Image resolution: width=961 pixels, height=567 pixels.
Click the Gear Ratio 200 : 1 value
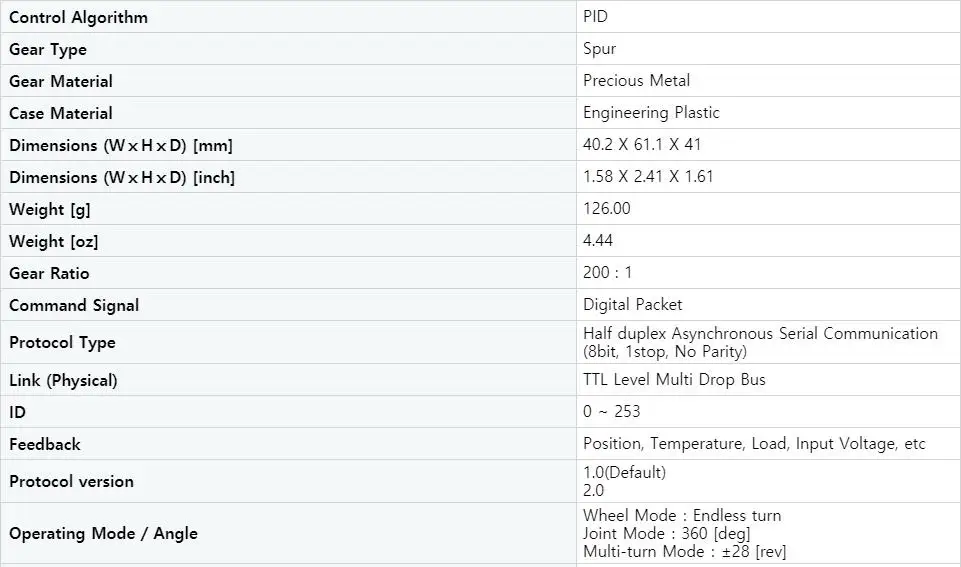(x=607, y=272)
